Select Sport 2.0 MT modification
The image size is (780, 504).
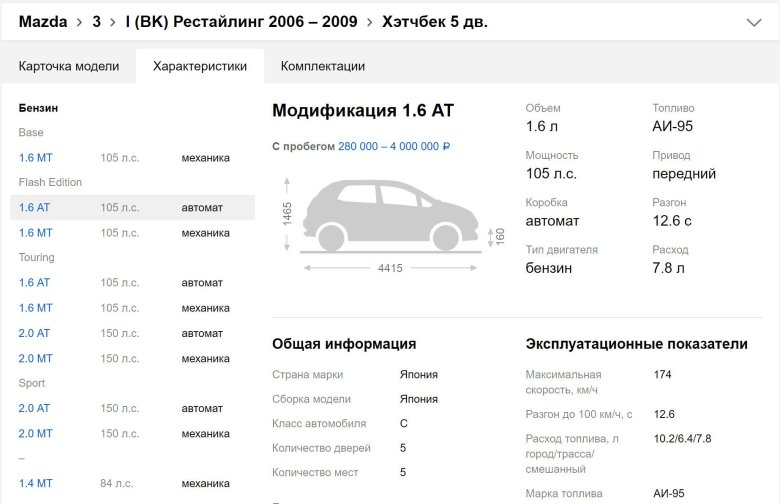click(x=35, y=433)
